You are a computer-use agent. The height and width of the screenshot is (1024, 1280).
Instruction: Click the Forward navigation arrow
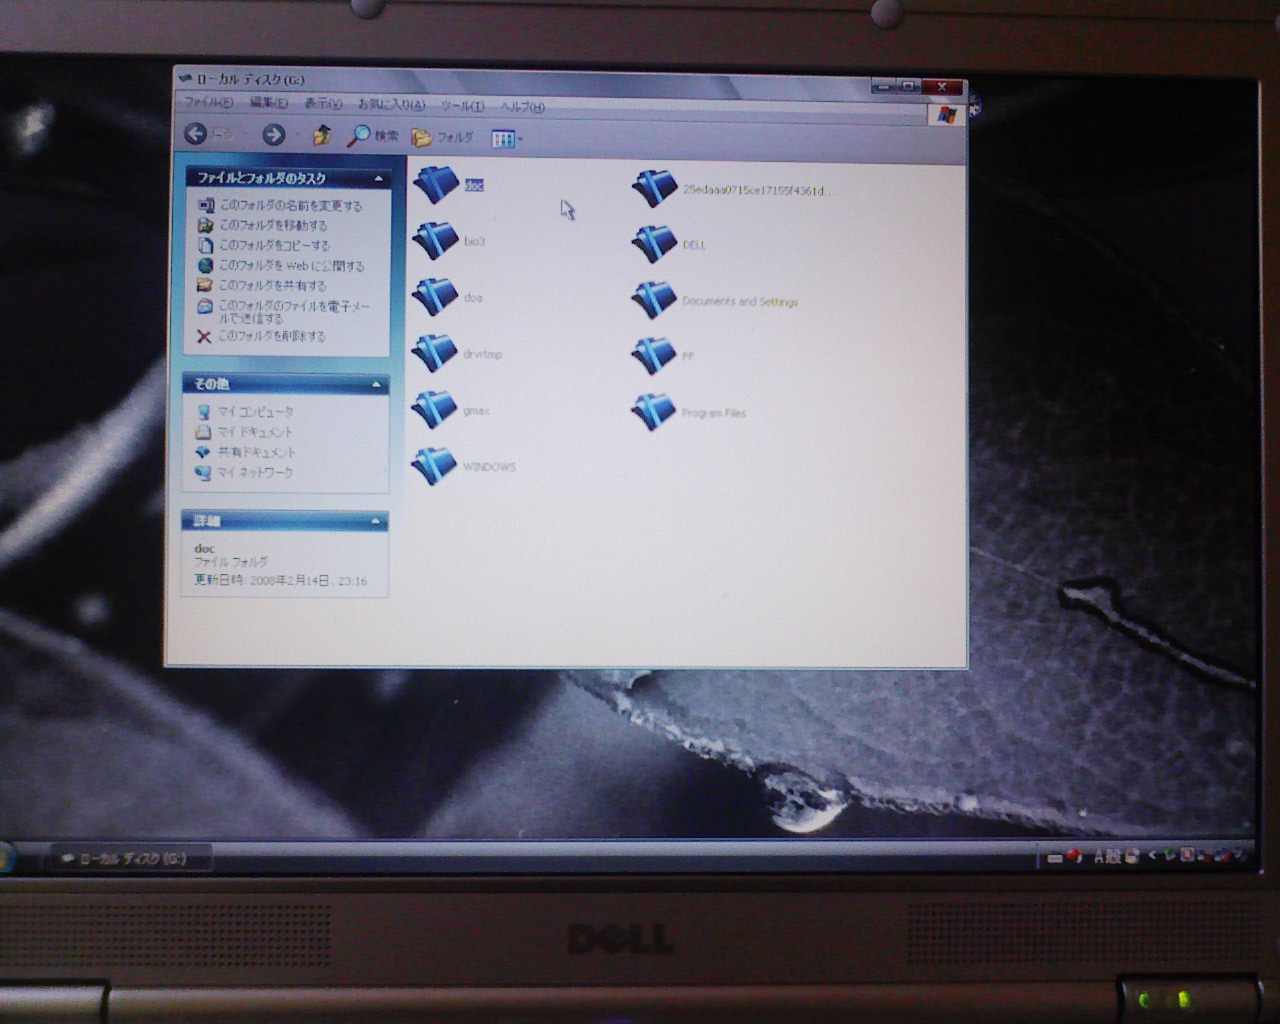click(273, 135)
